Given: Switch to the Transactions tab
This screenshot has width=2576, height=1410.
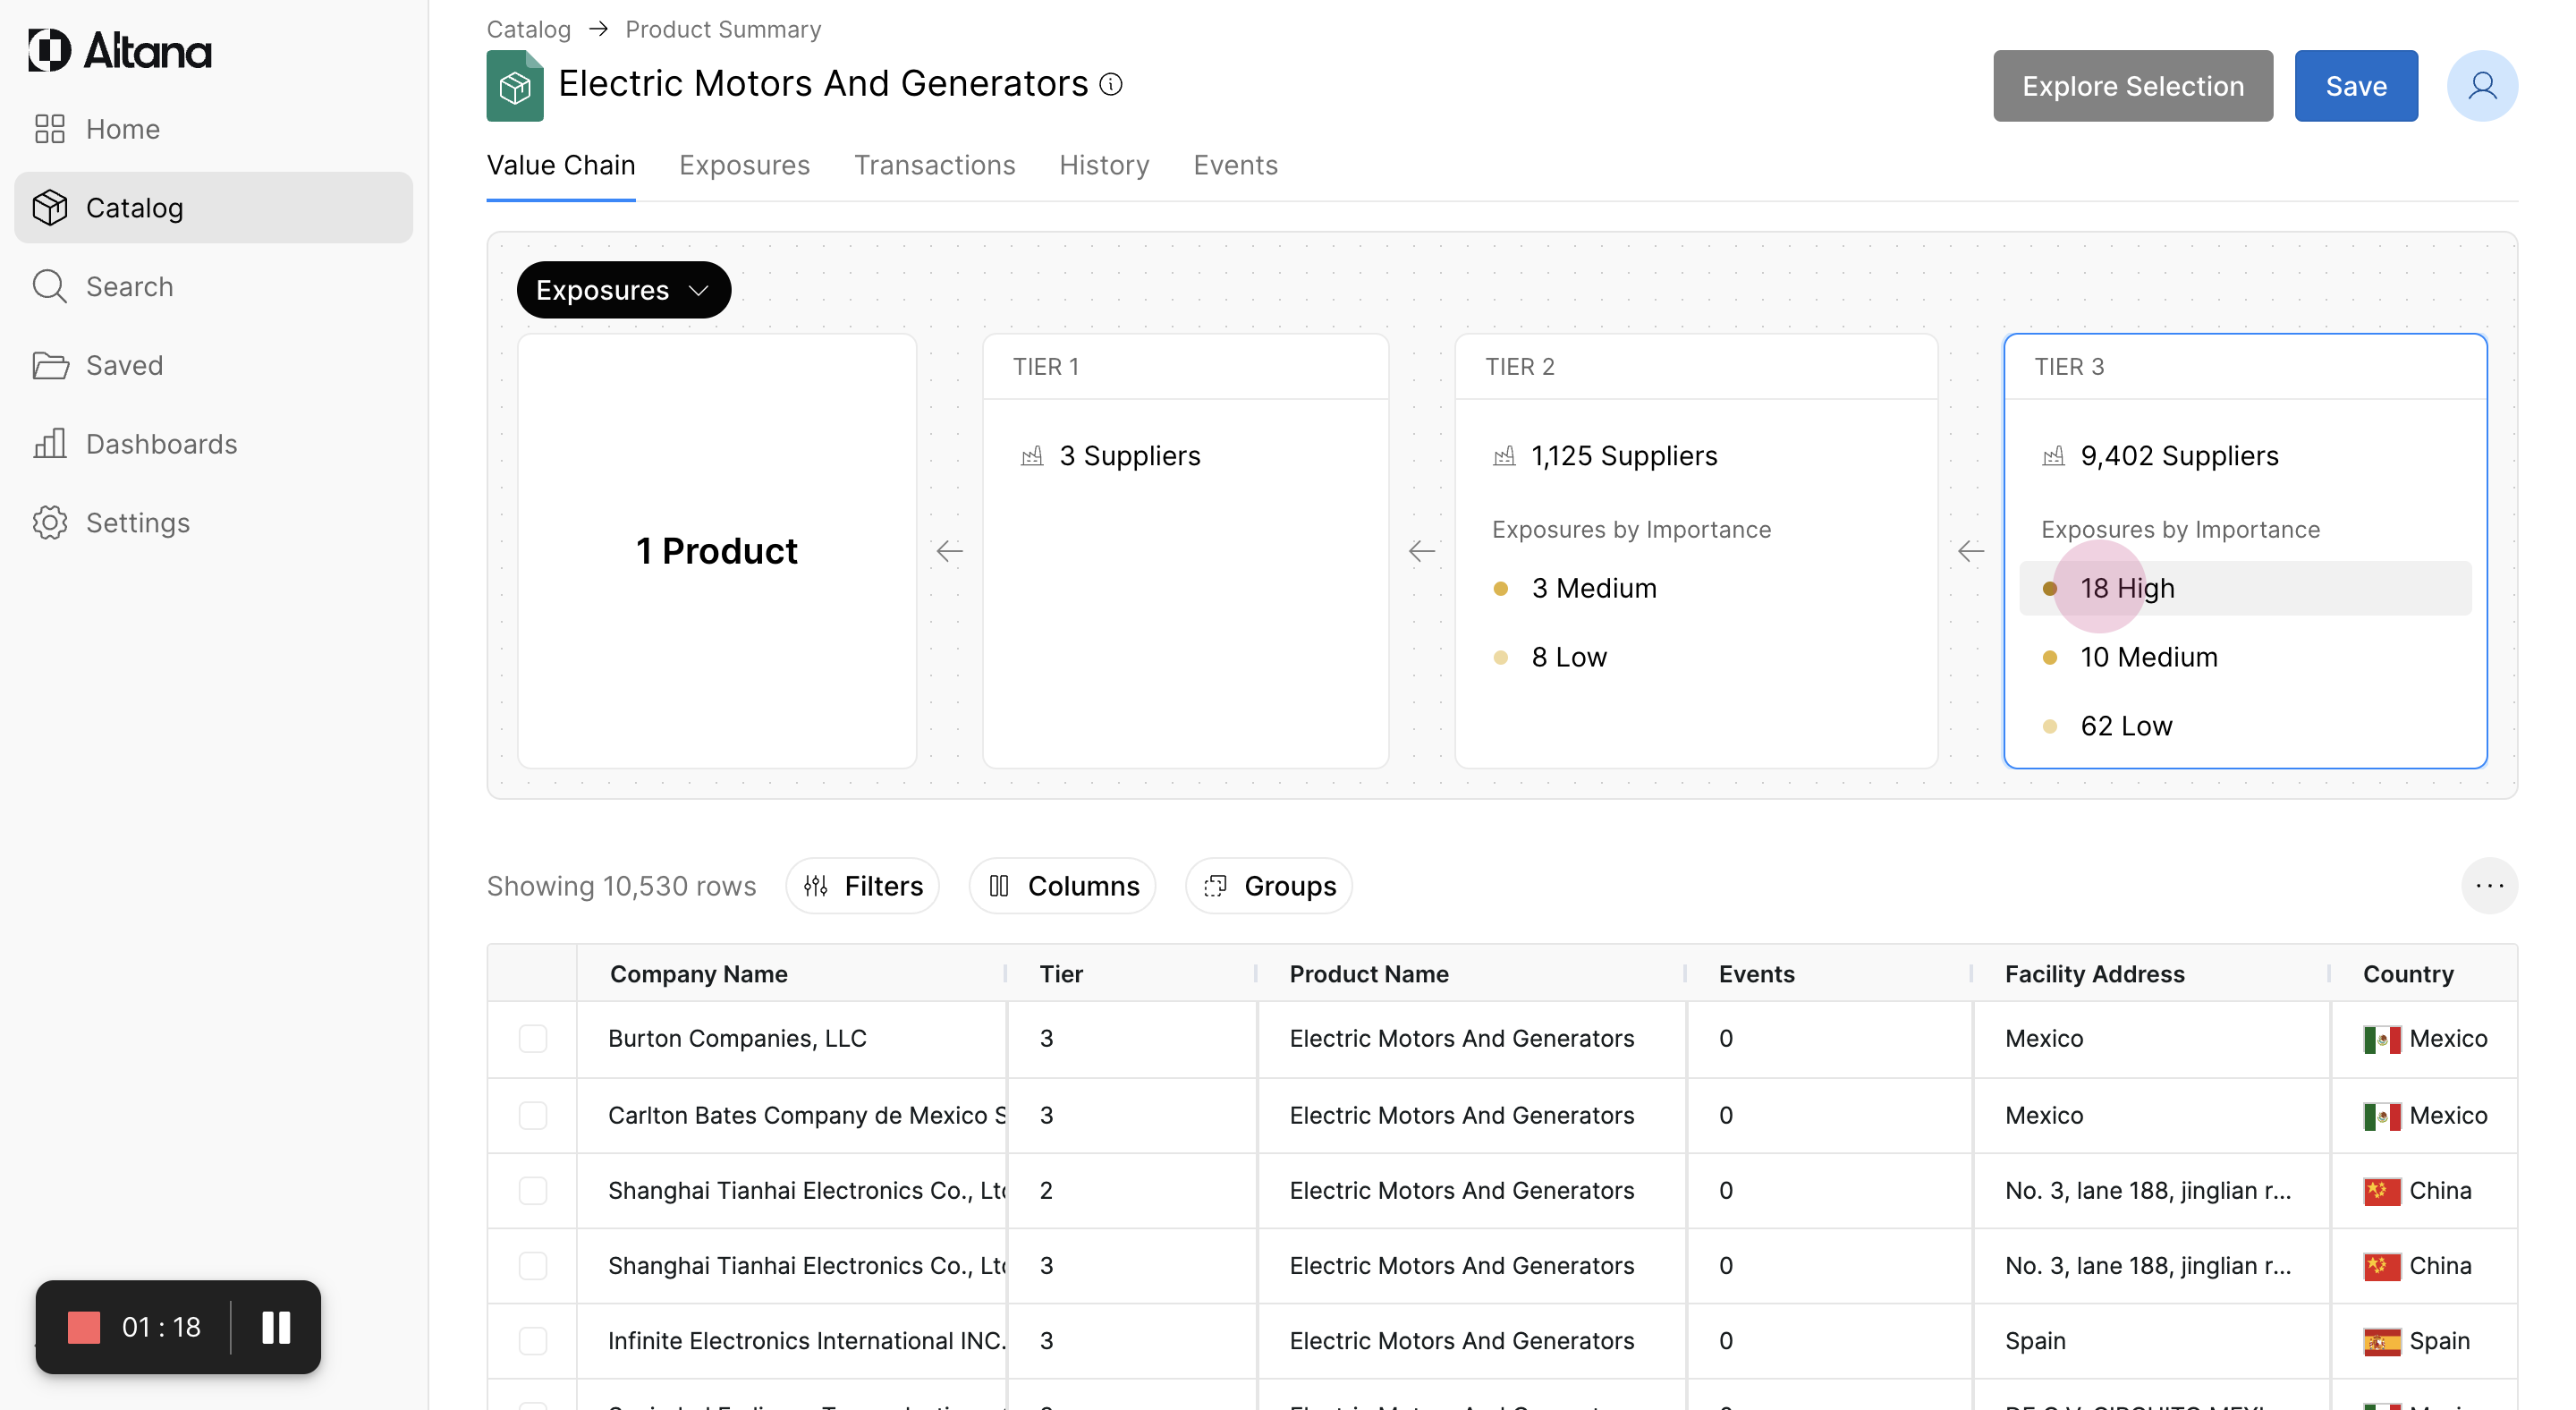Looking at the screenshot, I should point(934,165).
